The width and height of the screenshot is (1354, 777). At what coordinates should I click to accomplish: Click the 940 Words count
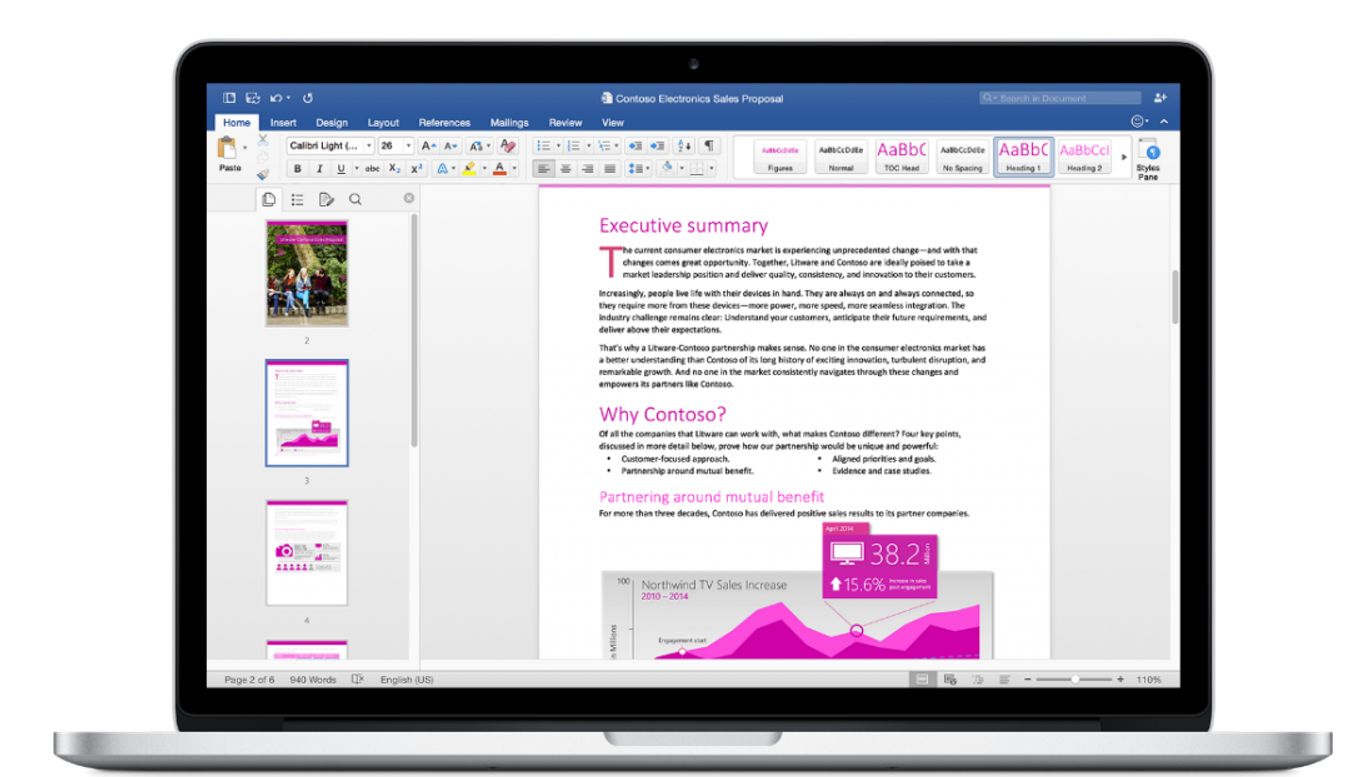point(313,680)
